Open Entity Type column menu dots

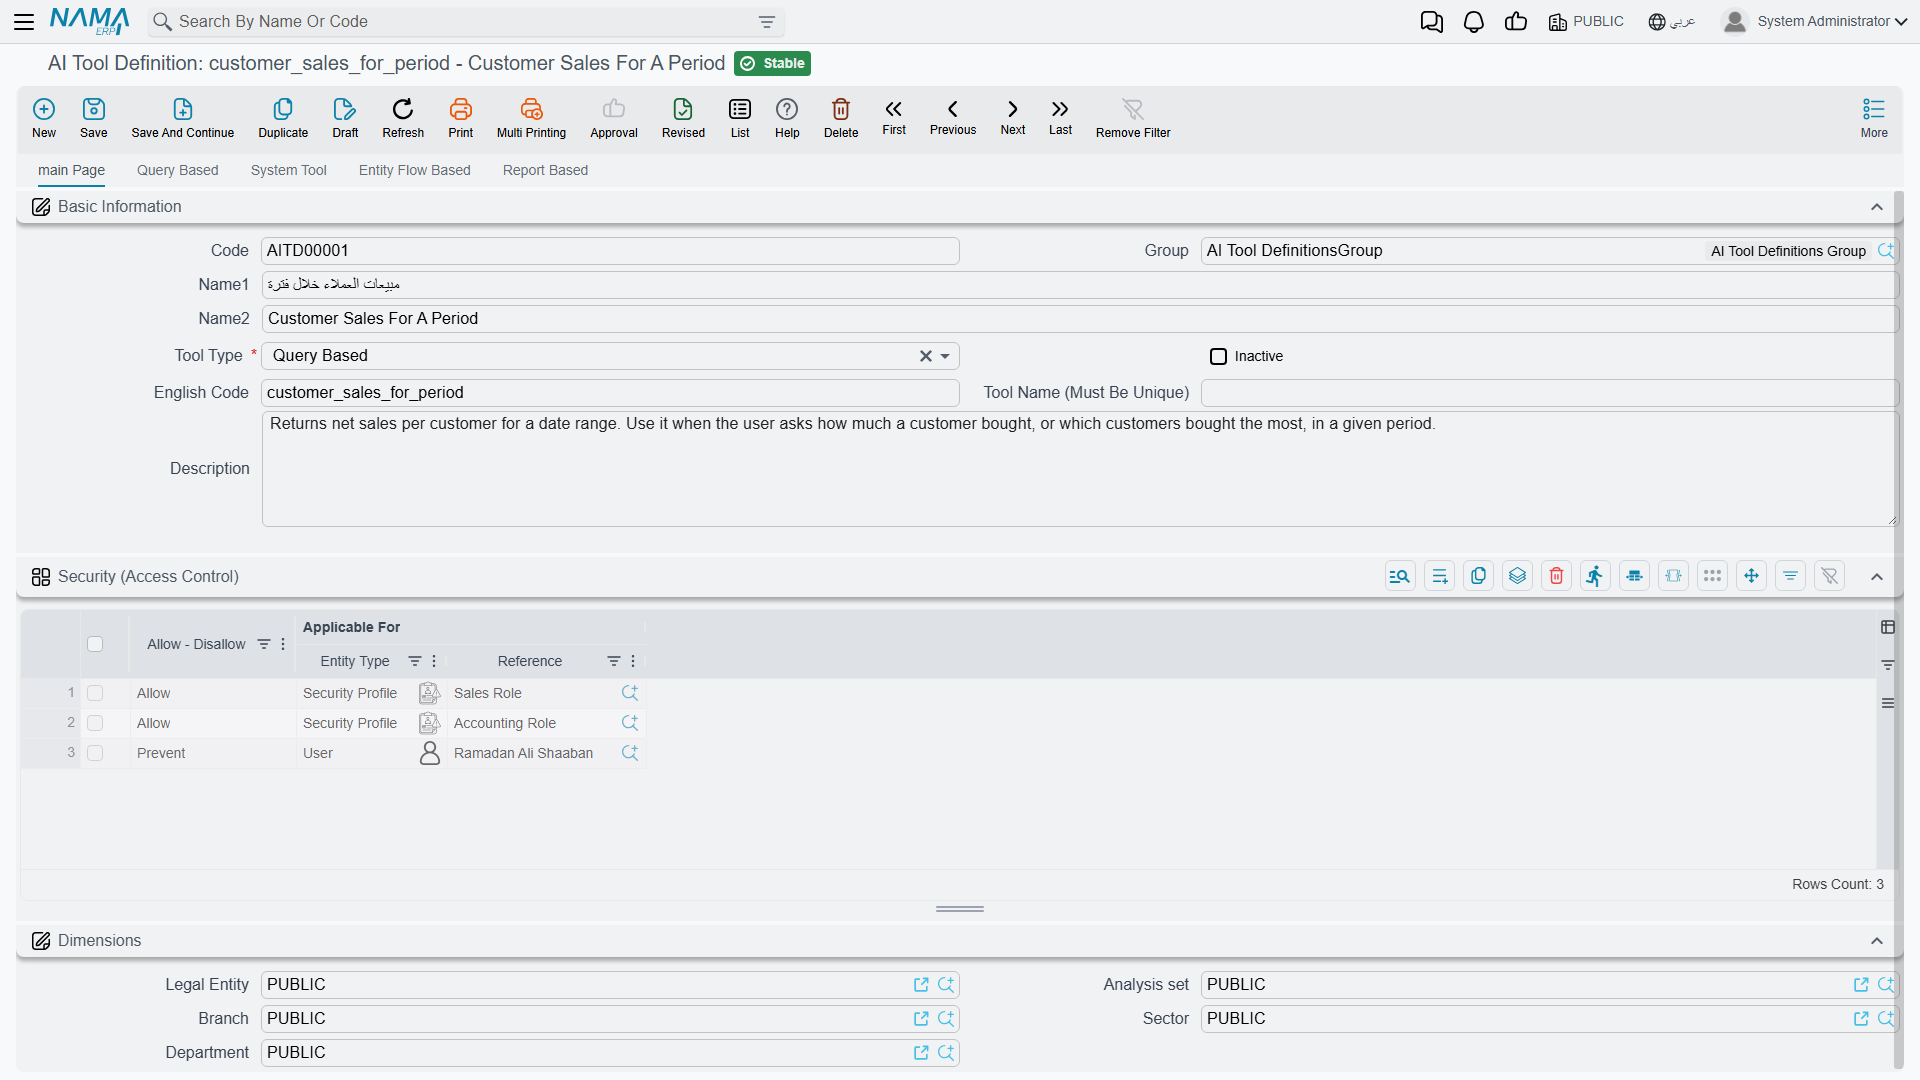tap(434, 661)
